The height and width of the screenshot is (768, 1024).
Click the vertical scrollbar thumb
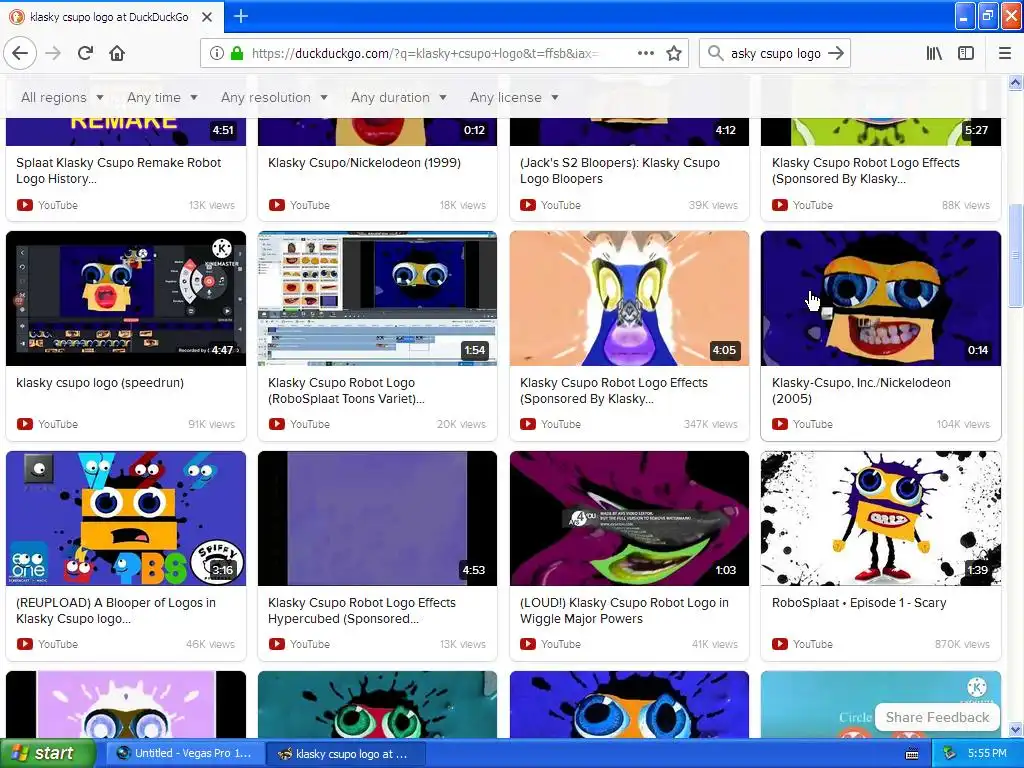(x=1016, y=255)
